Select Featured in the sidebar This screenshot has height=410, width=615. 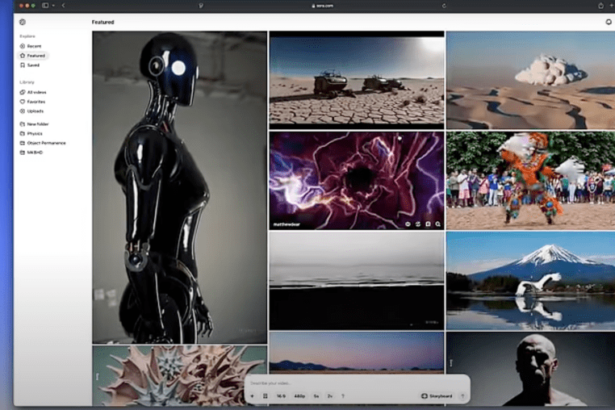(33, 56)
